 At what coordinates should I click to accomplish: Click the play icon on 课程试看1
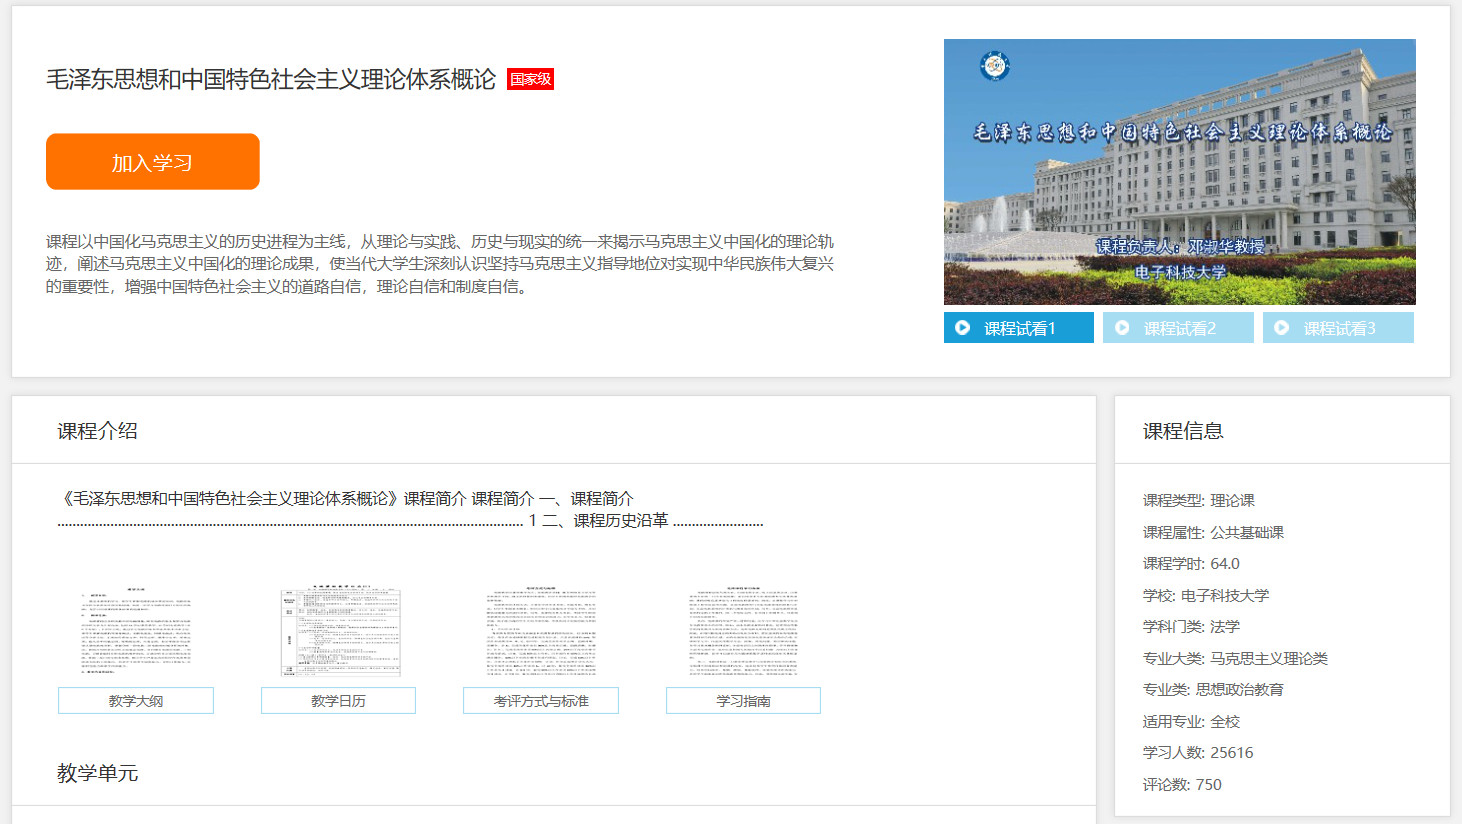pos(962,328)
